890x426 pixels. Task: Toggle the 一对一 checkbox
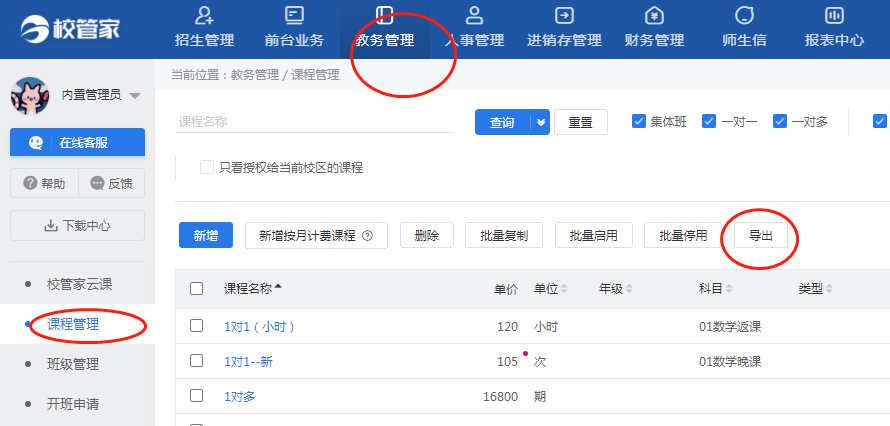(x=709, y=121)
